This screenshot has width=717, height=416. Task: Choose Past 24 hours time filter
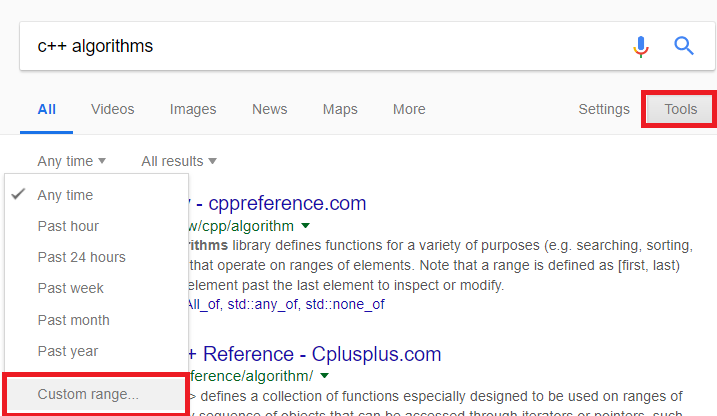pos(96,257)
